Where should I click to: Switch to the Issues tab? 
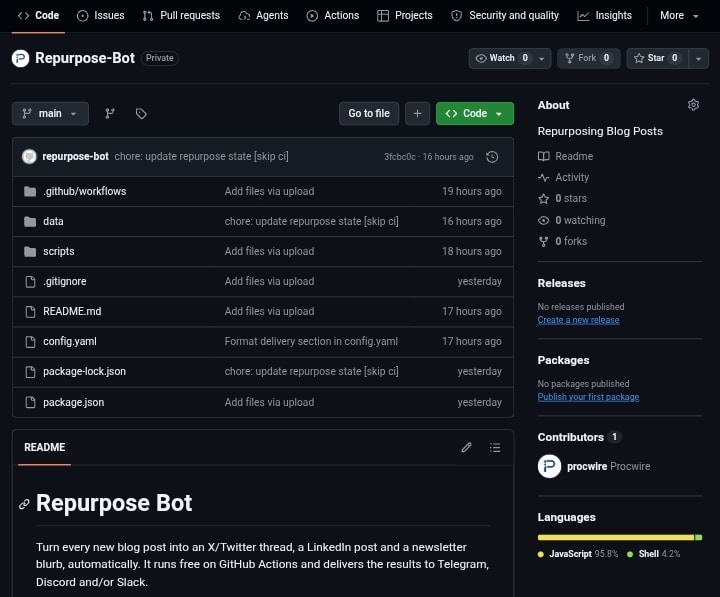101,16
